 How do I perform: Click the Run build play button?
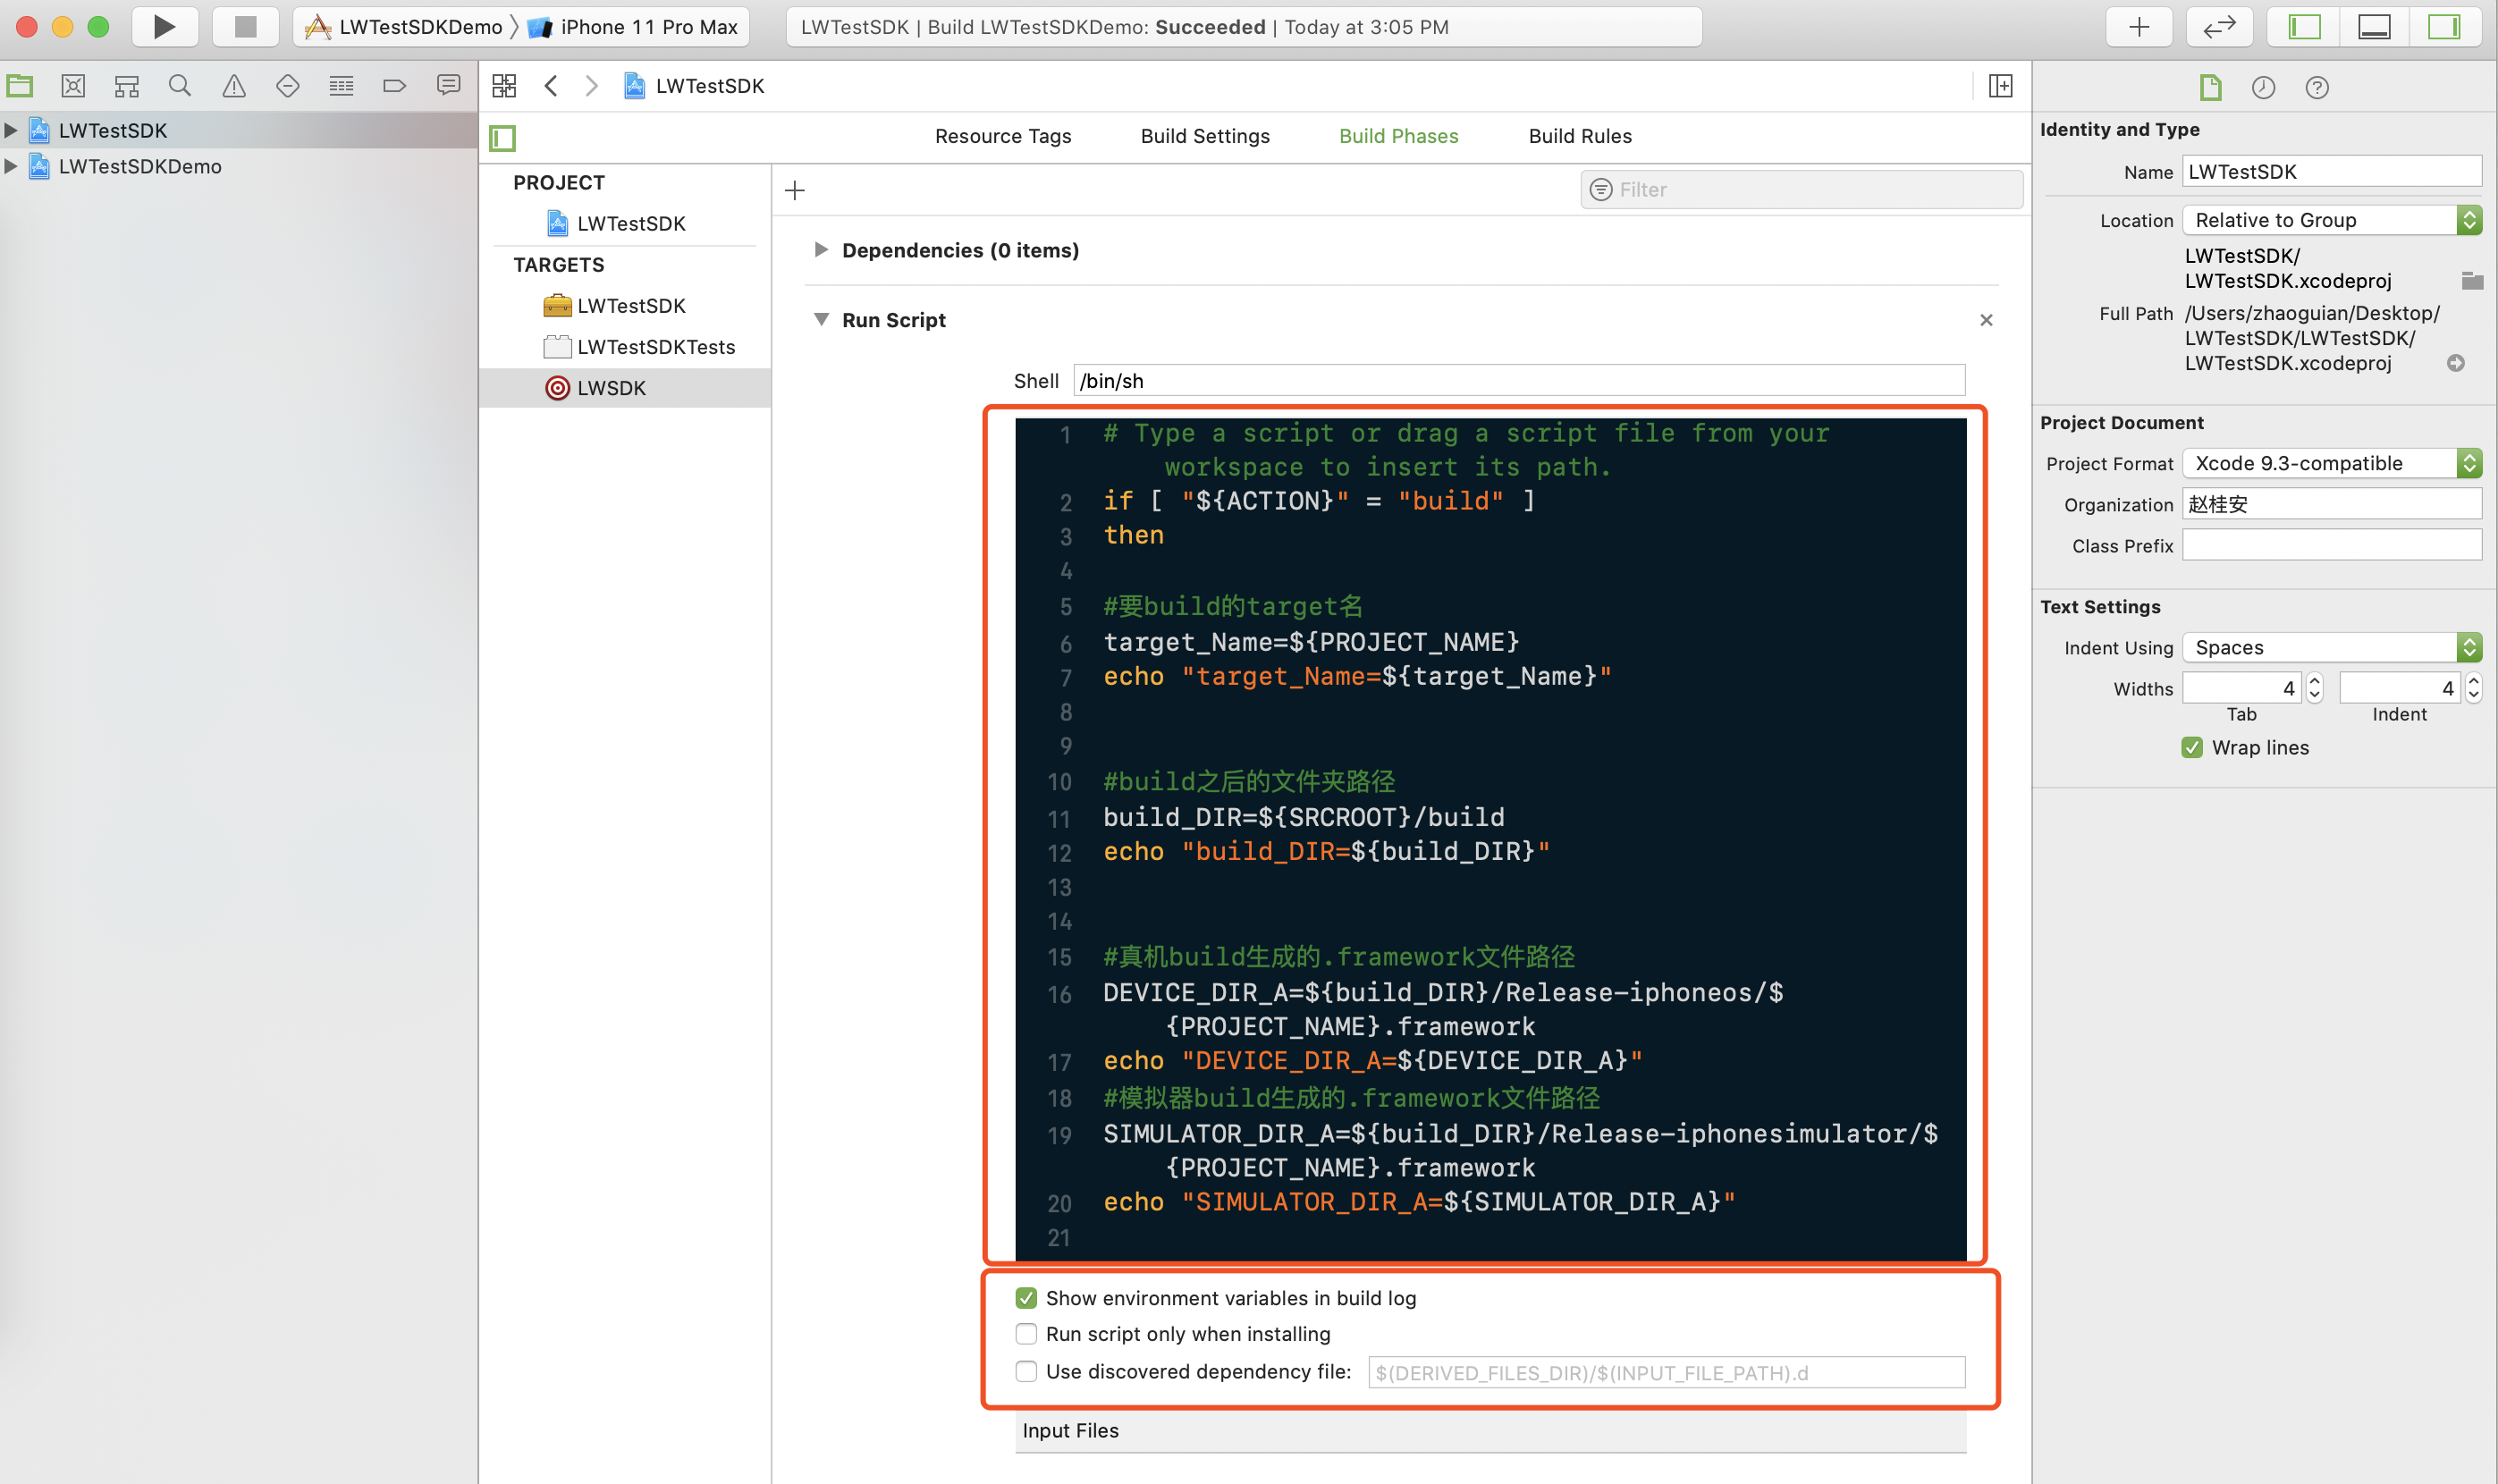pos(164,26)
